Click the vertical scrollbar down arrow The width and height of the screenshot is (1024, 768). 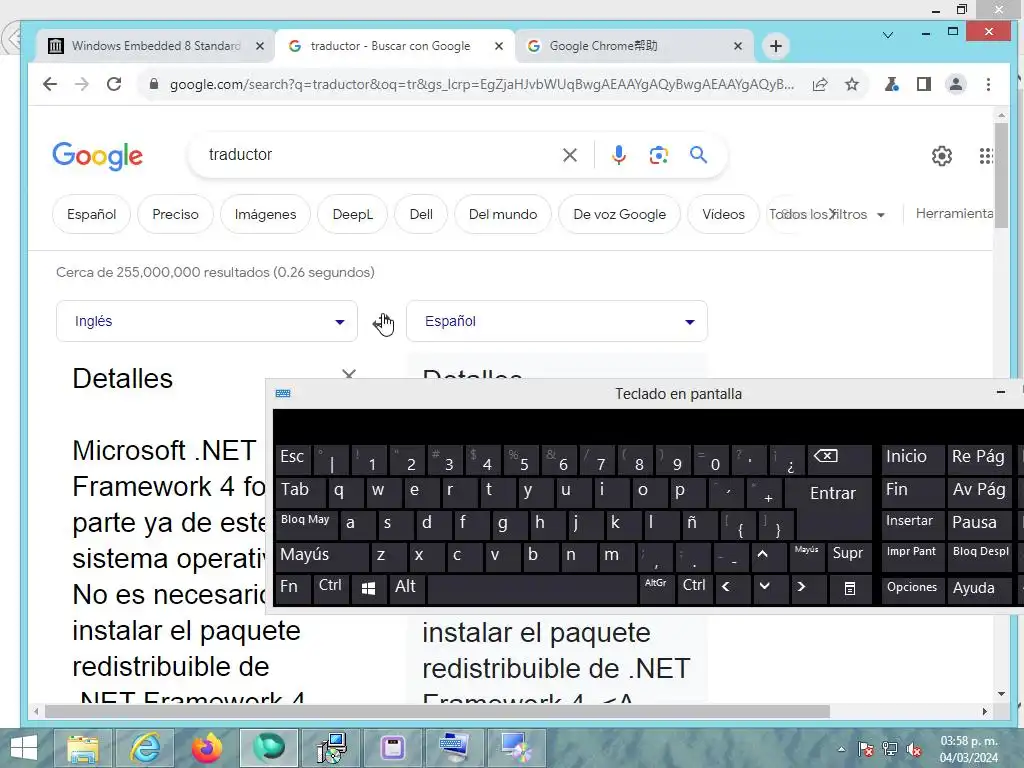click(1001, 694)
